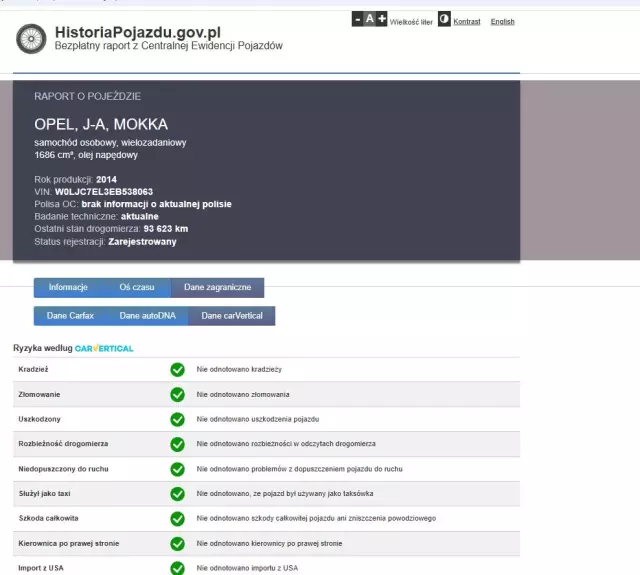The width and height of the screenshot is (640, 575).
Task: Click green checkmark for Złomowanie
Action: point(177,394)
